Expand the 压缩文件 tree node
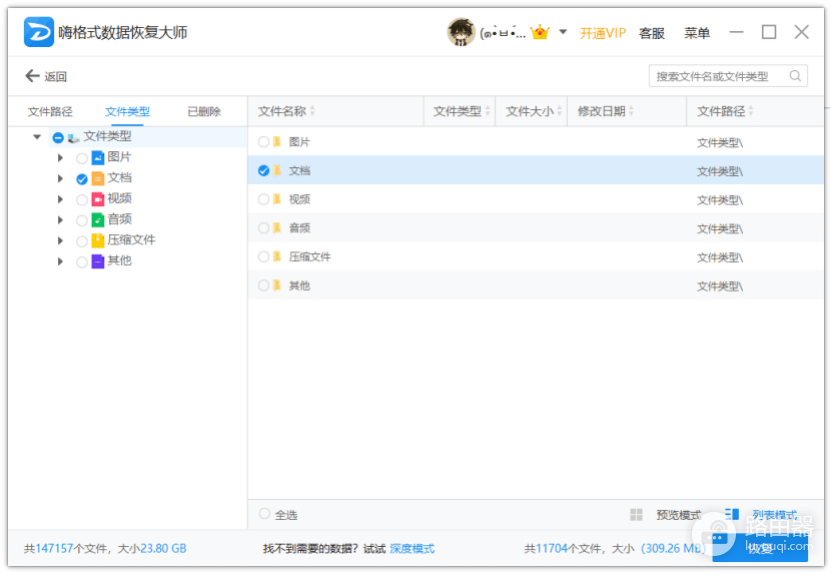This screenshot has height=574, width=832. [60, 240]
